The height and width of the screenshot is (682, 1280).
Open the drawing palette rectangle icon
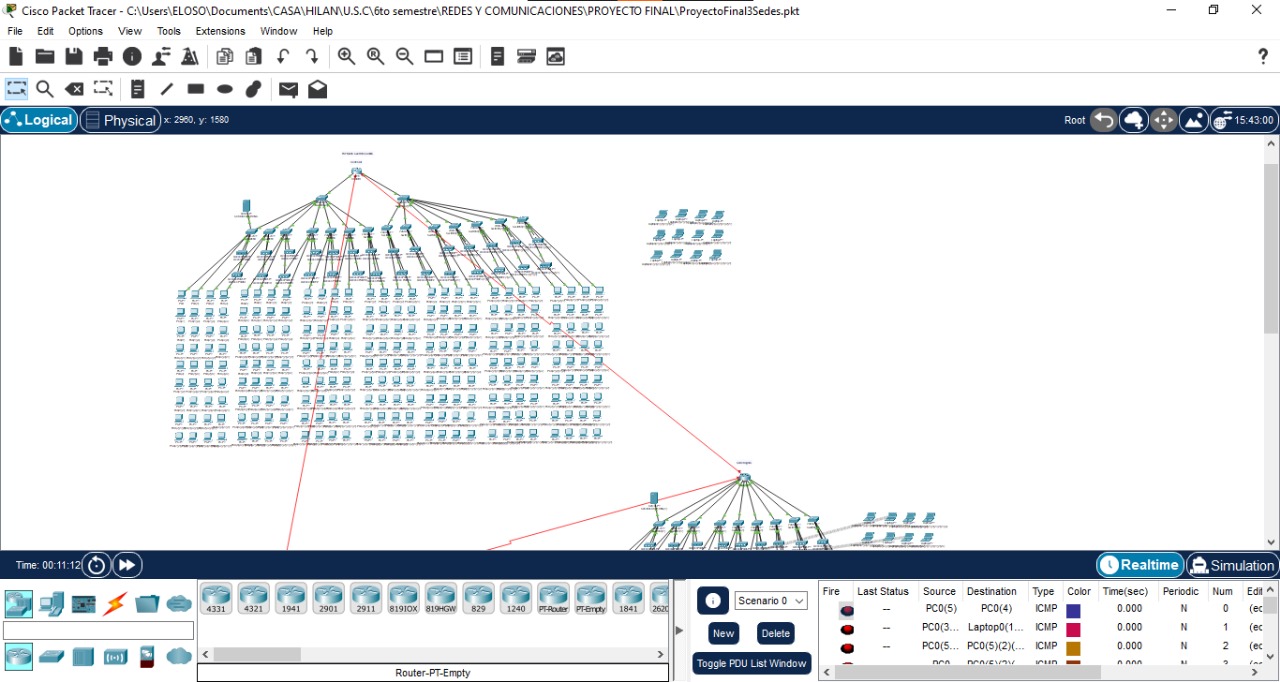[433, 57]
